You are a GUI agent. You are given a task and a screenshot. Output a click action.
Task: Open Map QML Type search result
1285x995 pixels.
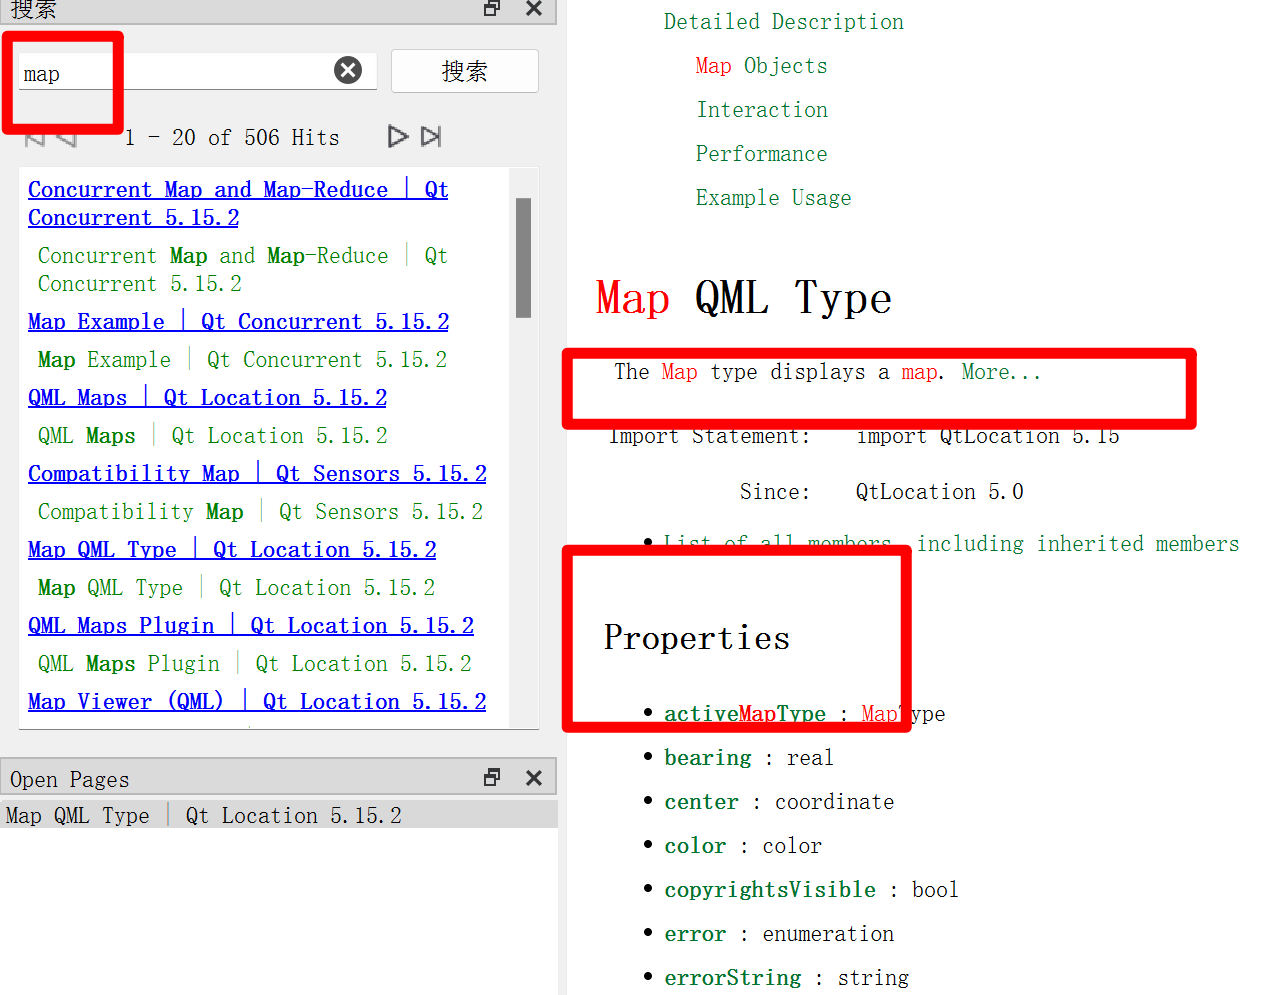[232, 549]
